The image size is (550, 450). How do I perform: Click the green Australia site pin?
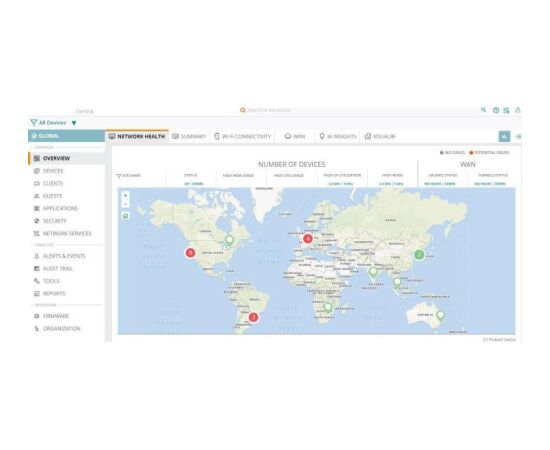tap(441, 316)
